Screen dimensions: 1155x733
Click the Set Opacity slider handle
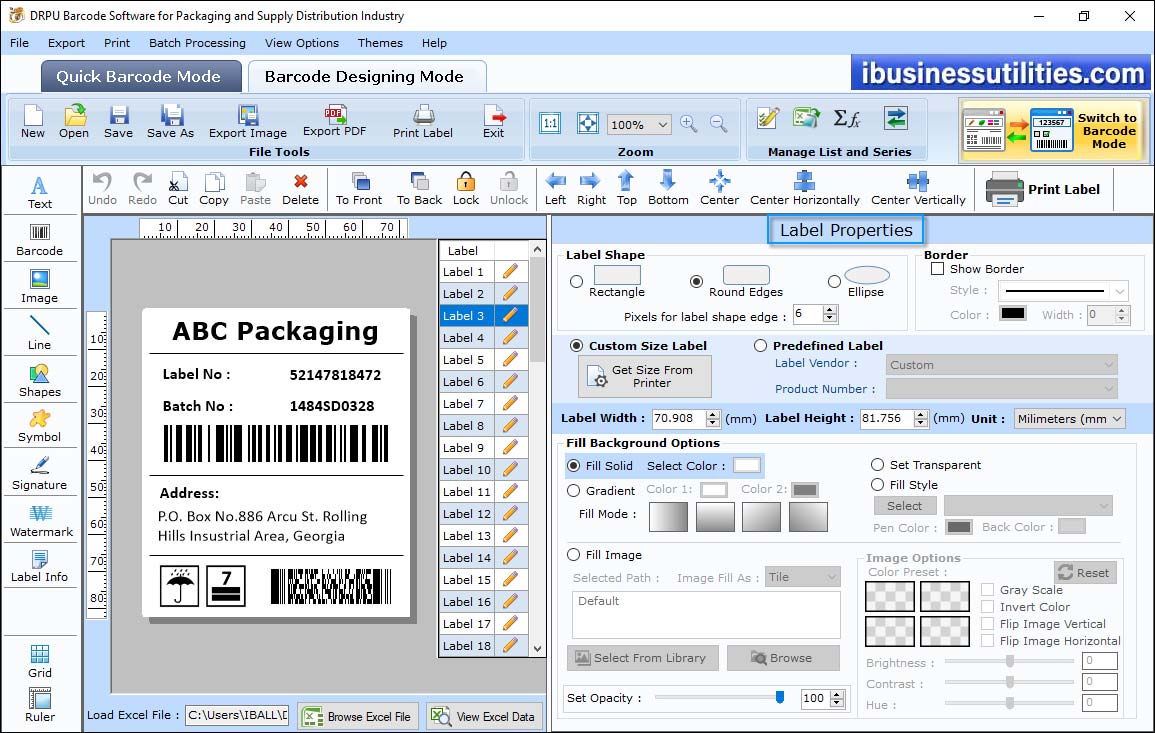780,697
